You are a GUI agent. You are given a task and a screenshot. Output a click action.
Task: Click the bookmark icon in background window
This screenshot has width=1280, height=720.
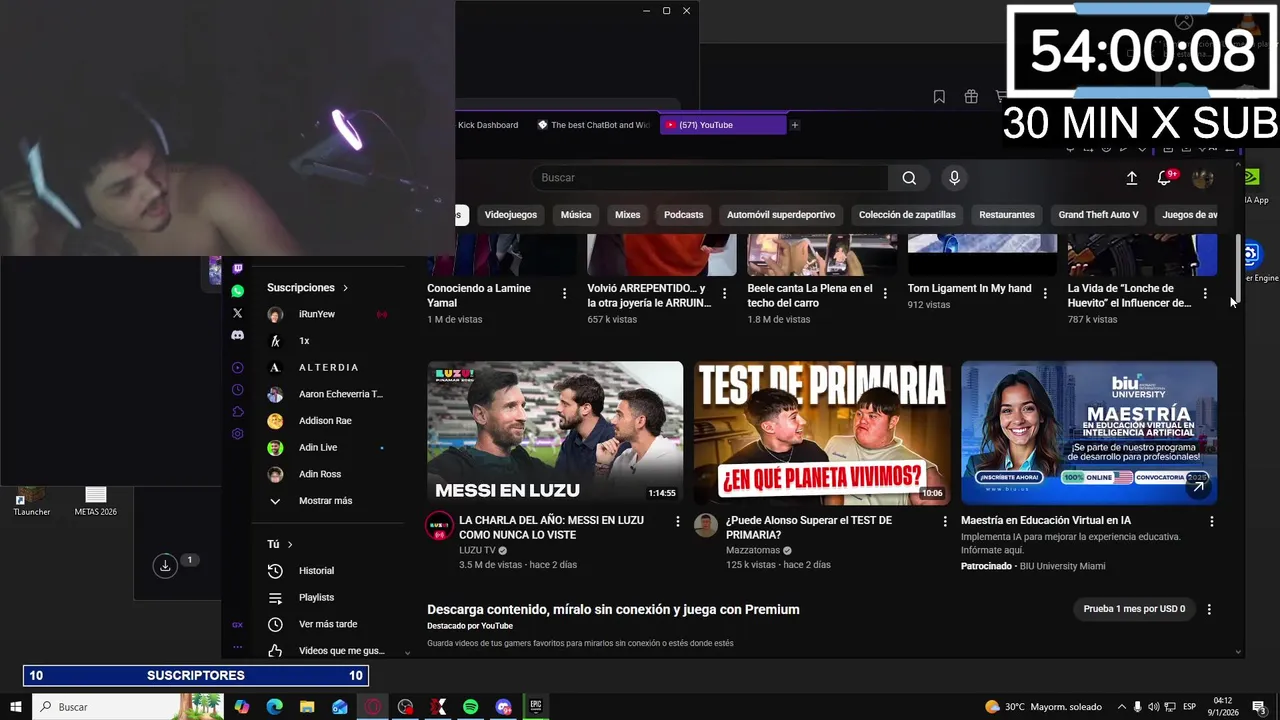pyautogui.click(x=939, y=97)
